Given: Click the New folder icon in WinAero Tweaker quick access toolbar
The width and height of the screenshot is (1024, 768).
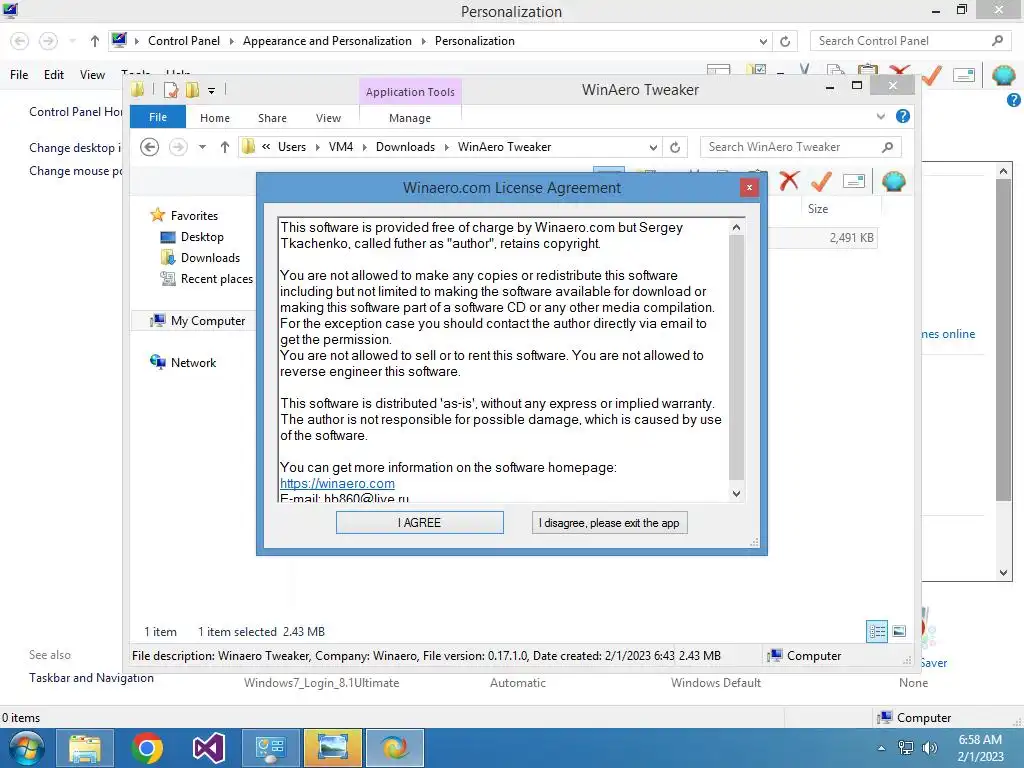Looking at the screenshot, I should [192, 90].
